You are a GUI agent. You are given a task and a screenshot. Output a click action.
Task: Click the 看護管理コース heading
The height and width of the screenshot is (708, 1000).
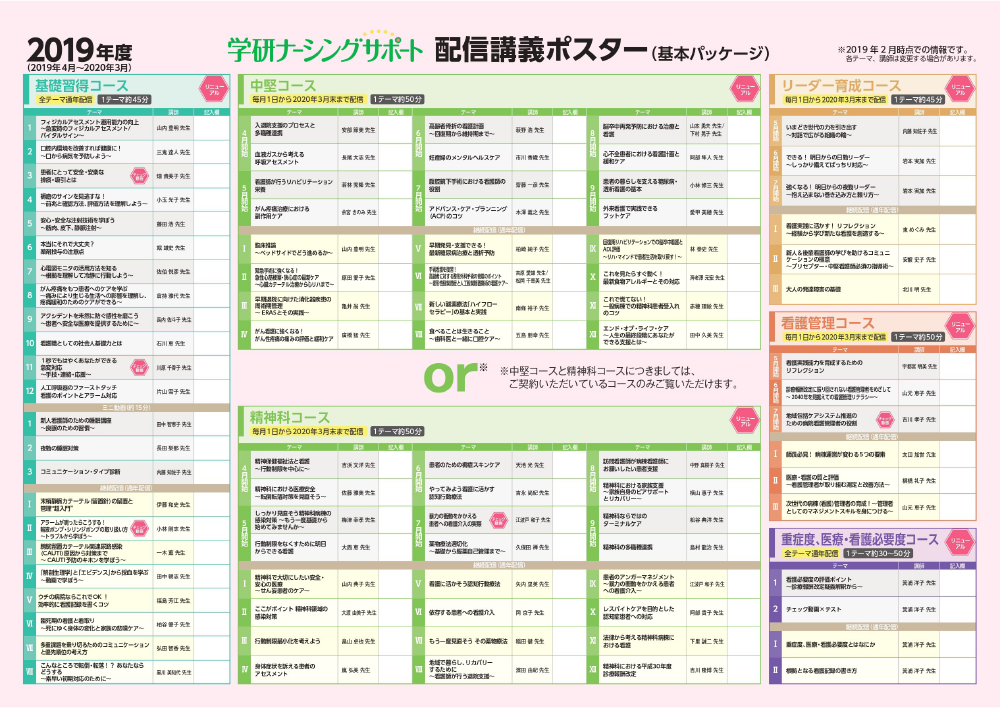[x=828, y=323]
